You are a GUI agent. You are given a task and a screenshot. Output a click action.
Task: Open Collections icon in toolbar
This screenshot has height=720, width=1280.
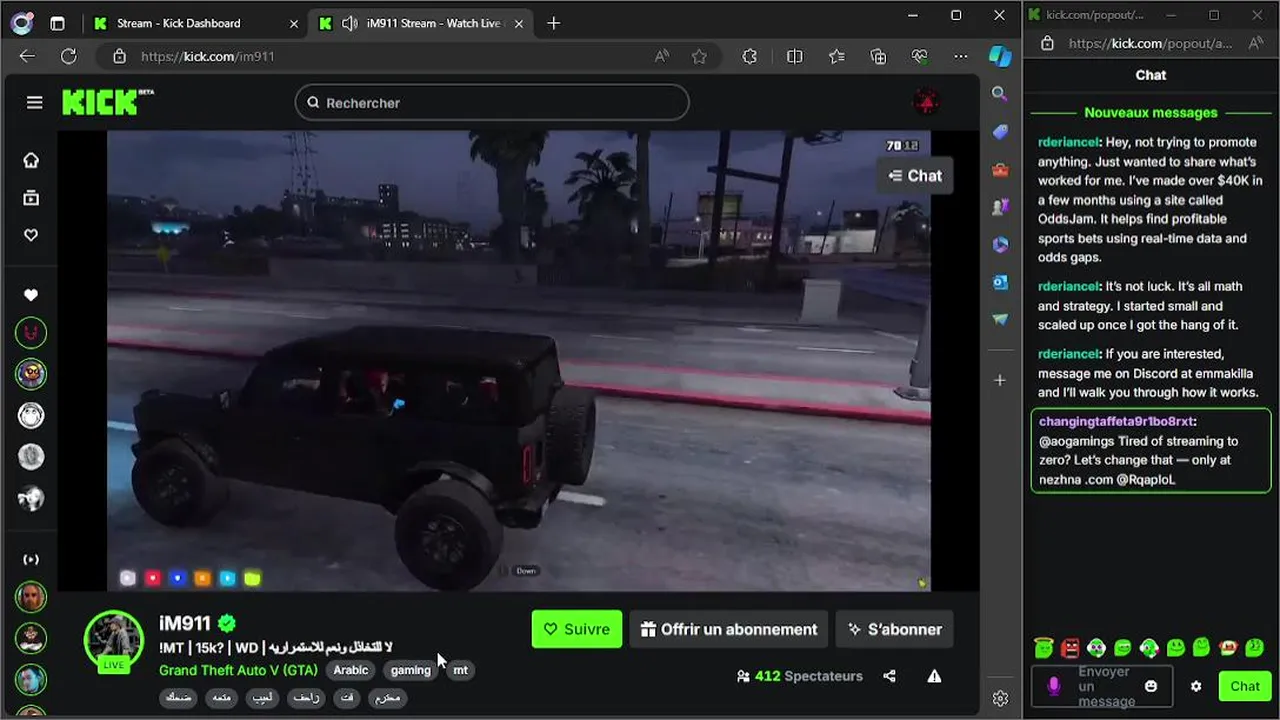tap(878, 57)
